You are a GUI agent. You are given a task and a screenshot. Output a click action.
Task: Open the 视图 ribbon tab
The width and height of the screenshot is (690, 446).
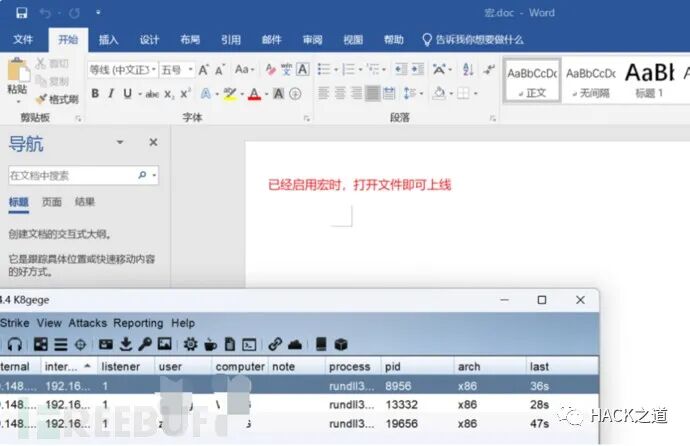coord(353,40)
